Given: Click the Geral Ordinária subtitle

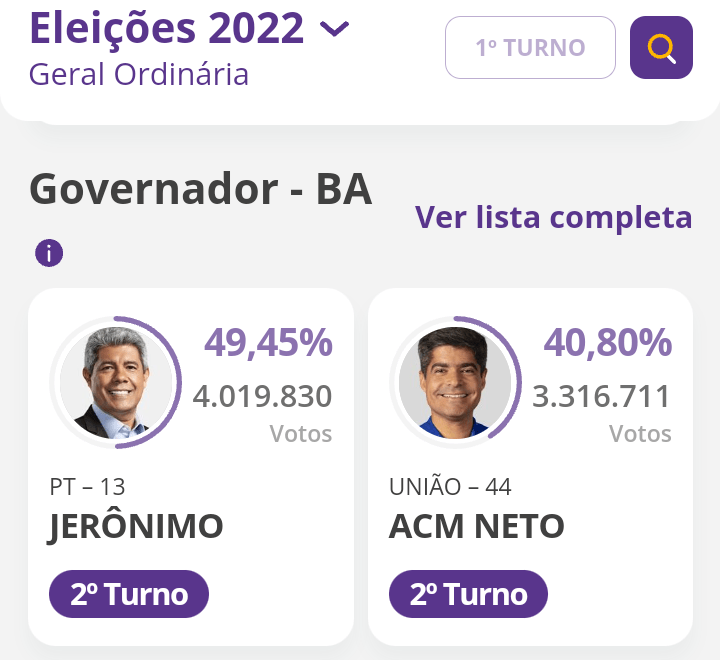Looking at the screenshot, I should [x=139, y=74].
